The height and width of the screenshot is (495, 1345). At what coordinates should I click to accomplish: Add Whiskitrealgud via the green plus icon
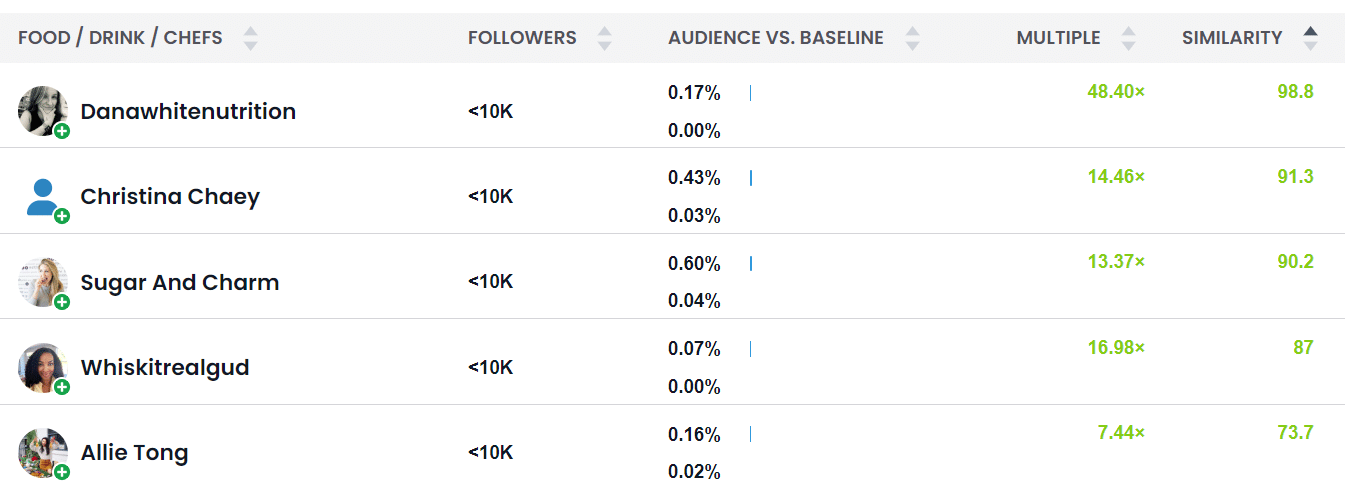click(62, 387)
